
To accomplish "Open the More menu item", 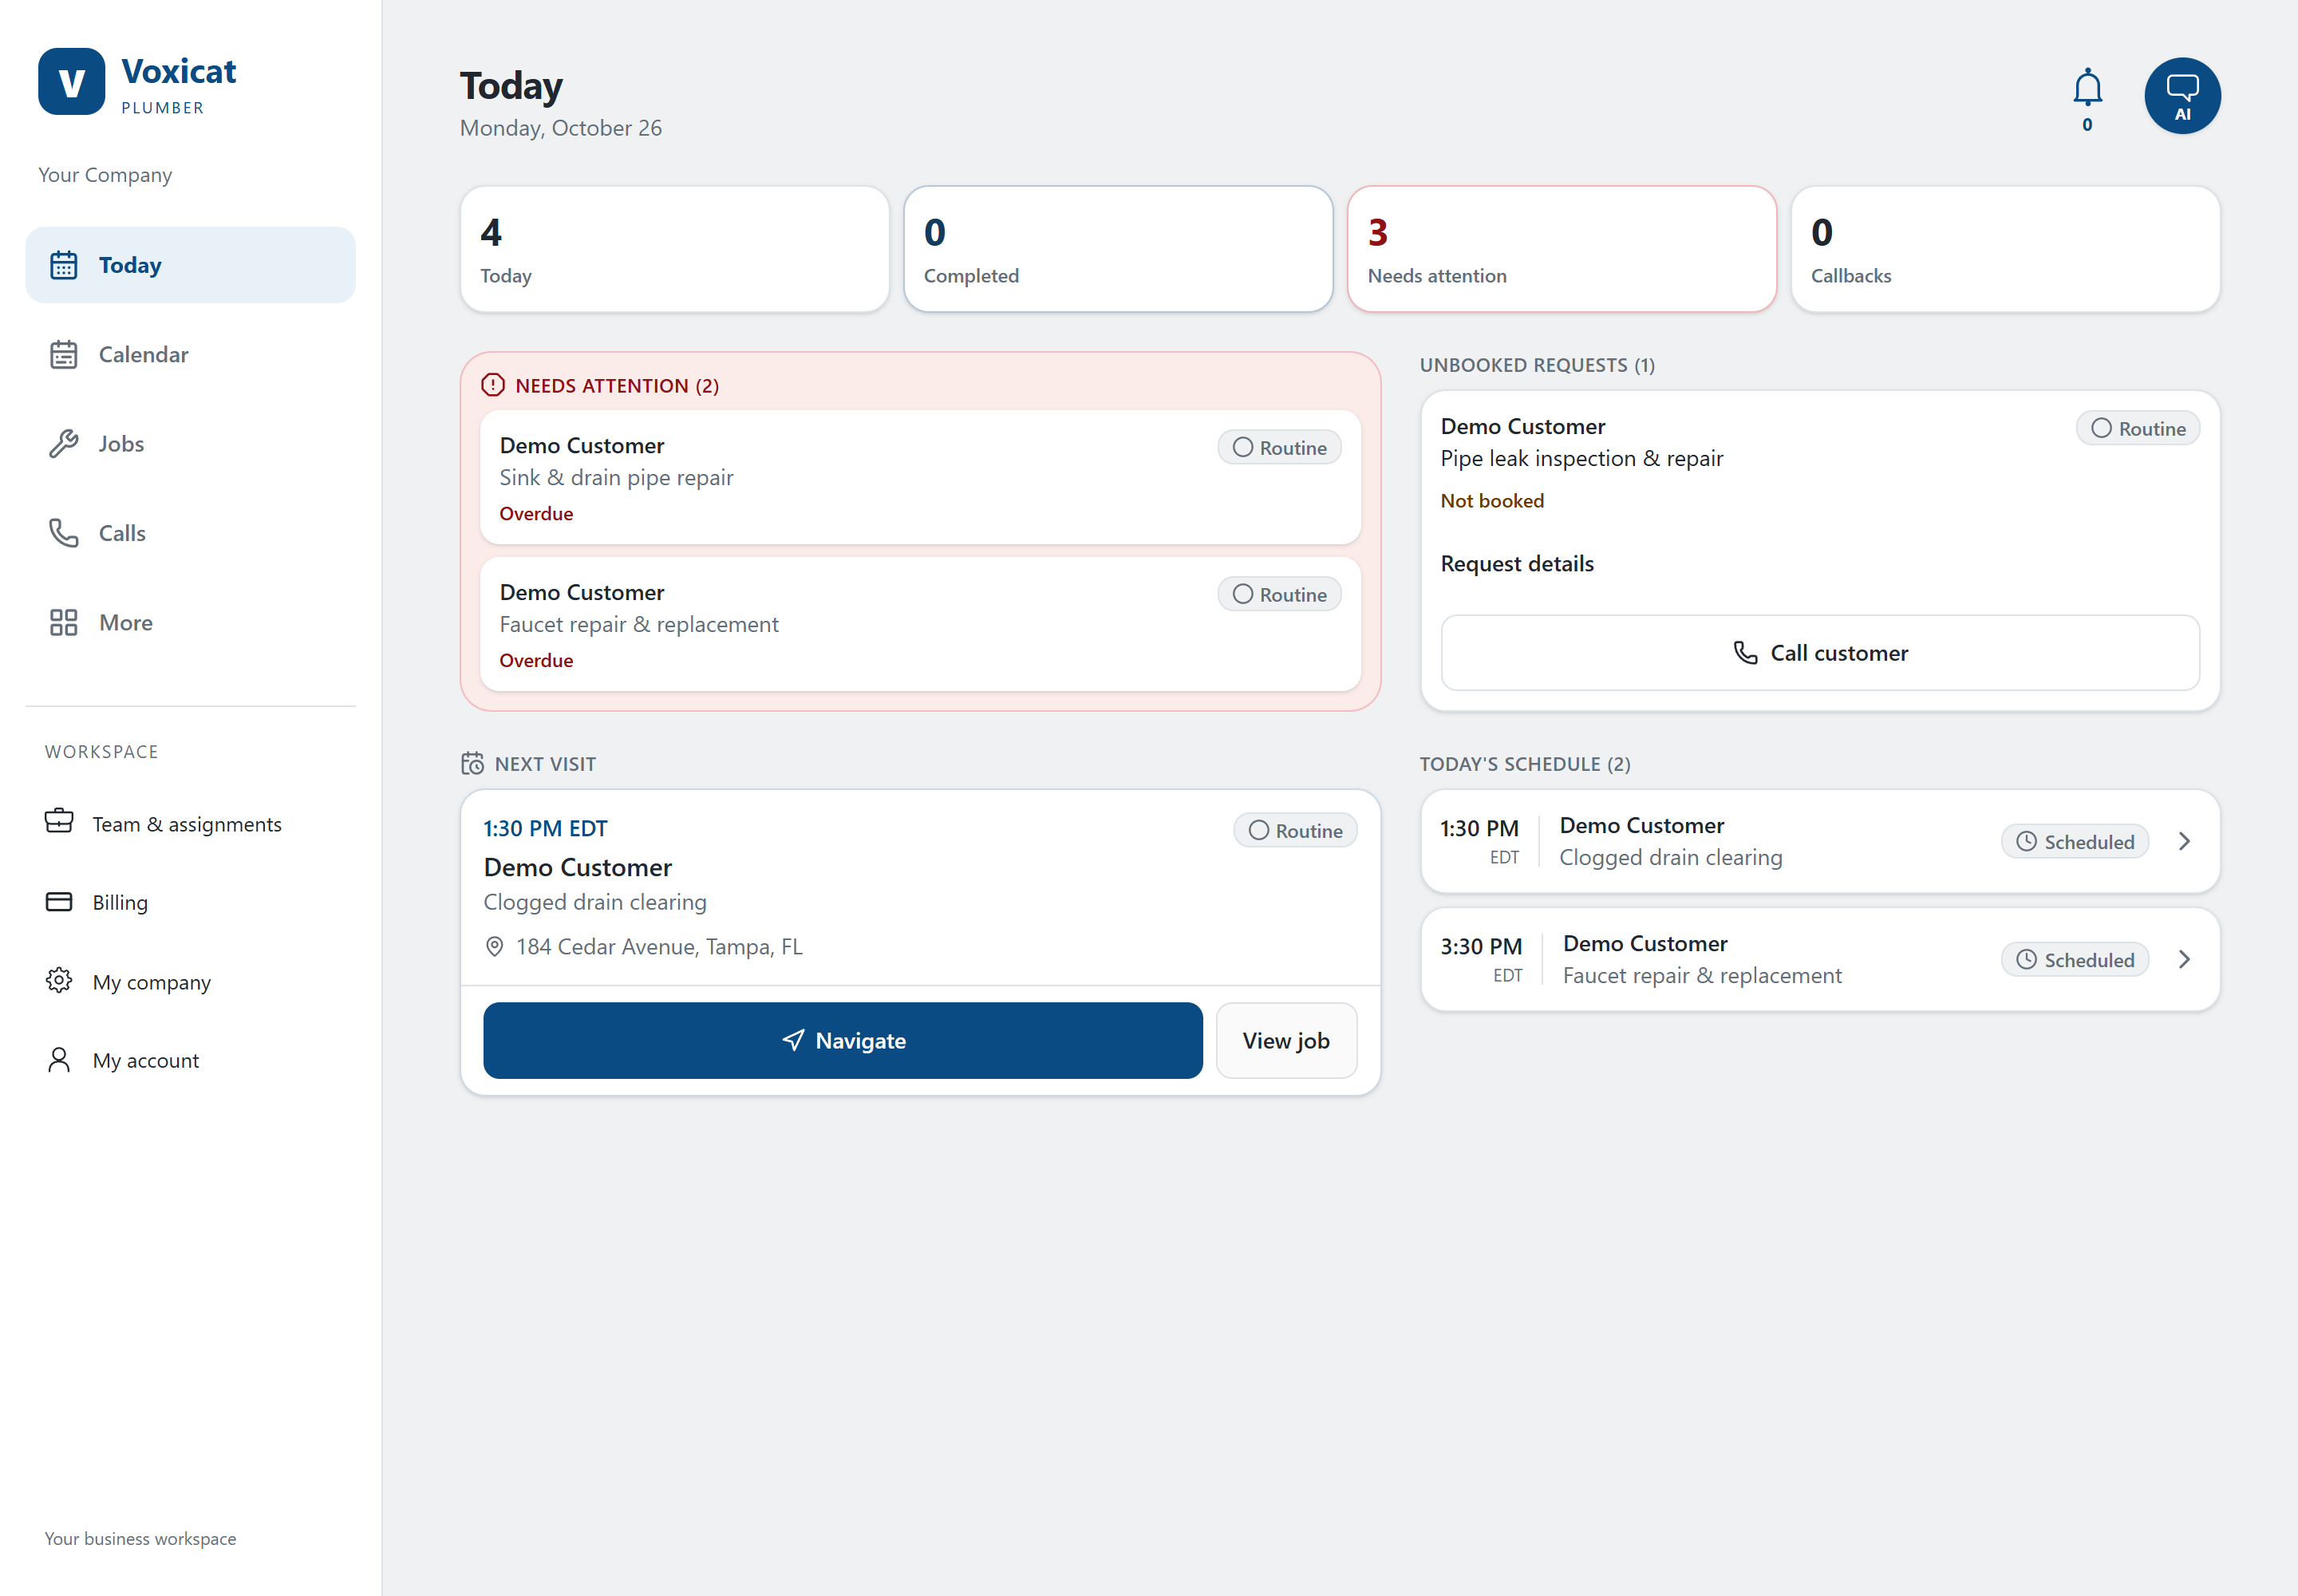I will pyautogui.click(x=190, y=622).
